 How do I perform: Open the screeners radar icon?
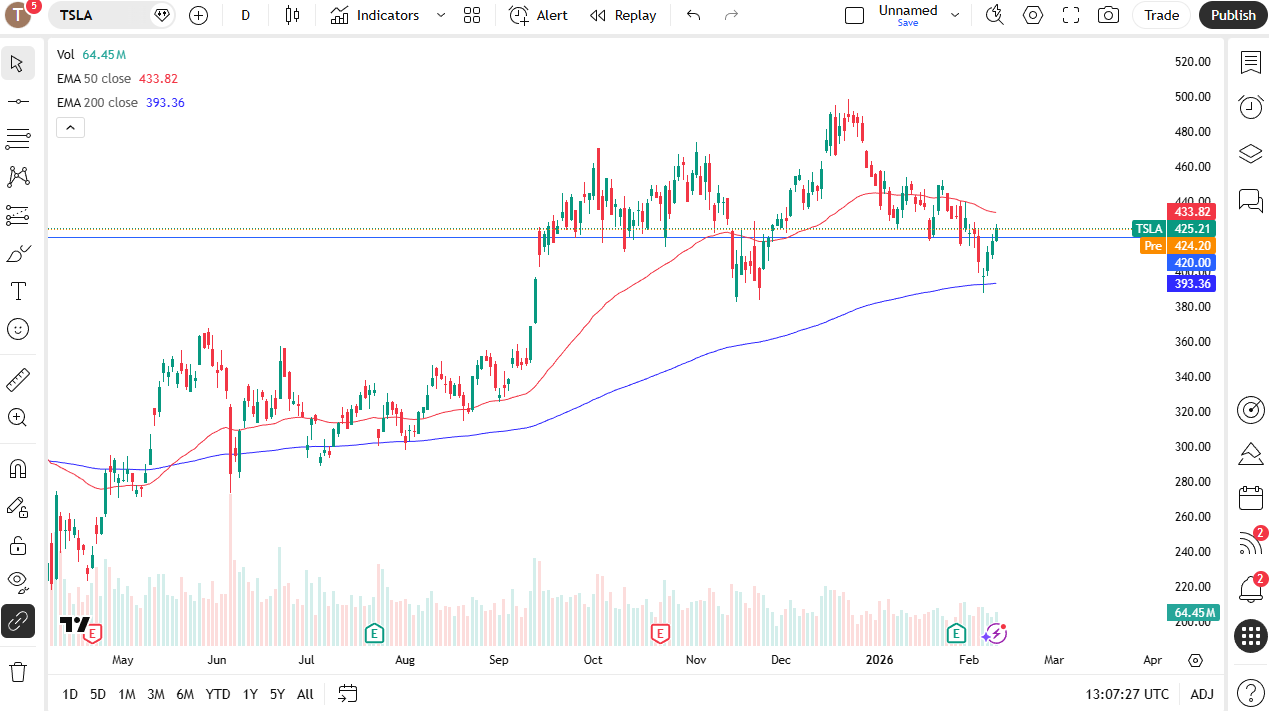point(1250,410)
